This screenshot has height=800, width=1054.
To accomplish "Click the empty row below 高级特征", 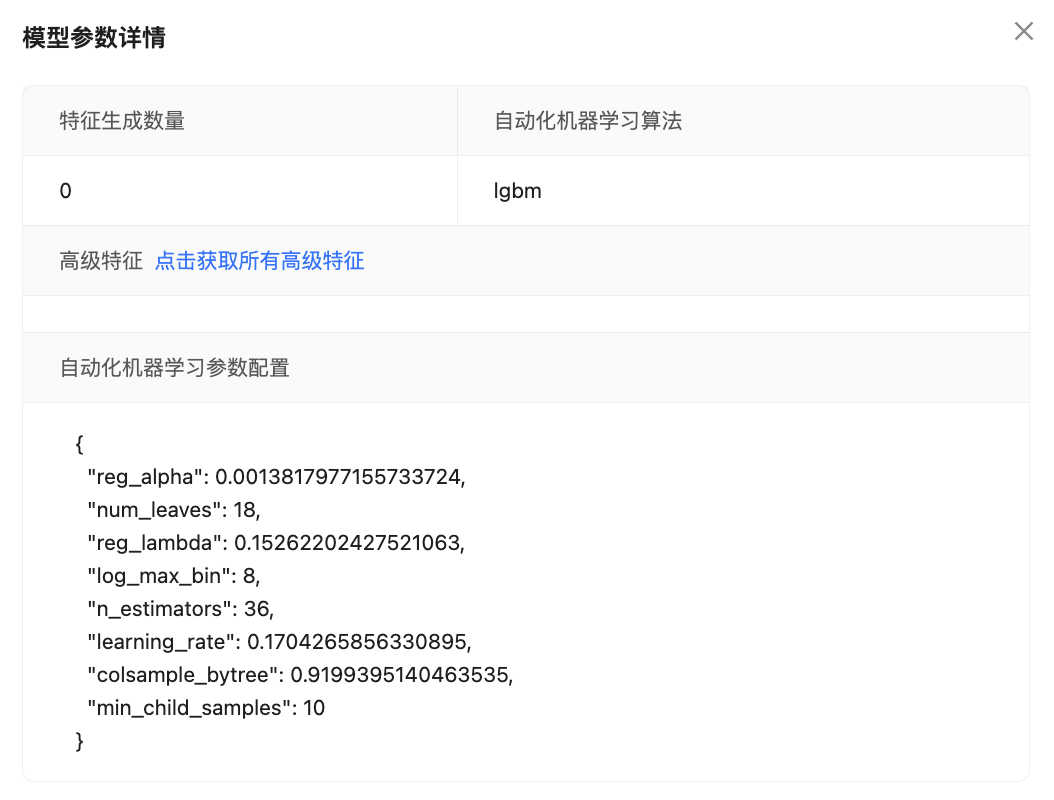I will [x=525, y=314].
